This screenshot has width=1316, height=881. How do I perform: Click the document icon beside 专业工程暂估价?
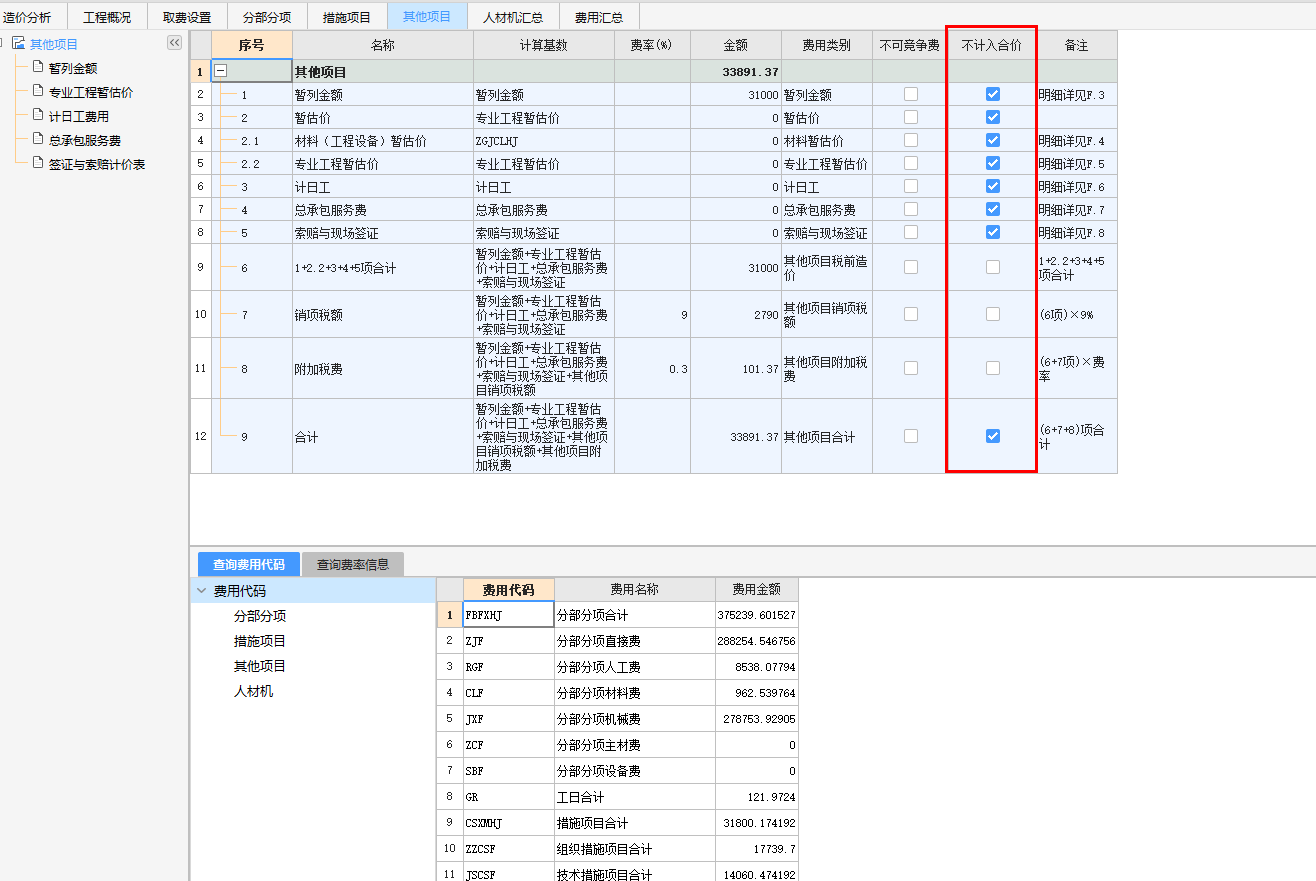(x=38, y=91)
